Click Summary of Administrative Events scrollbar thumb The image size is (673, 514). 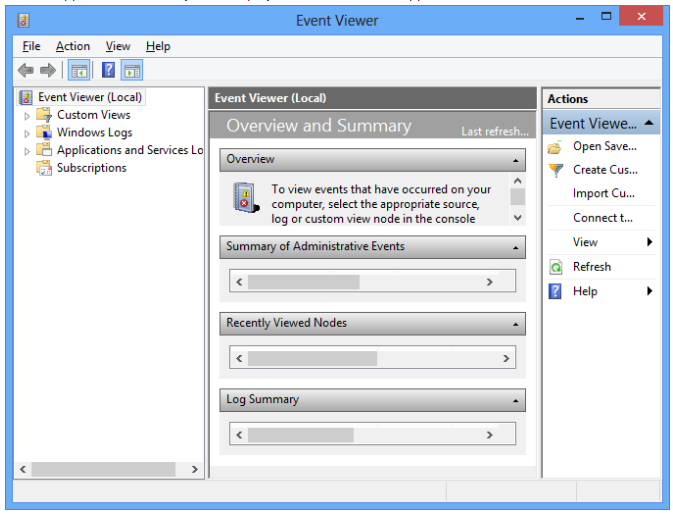303,282
